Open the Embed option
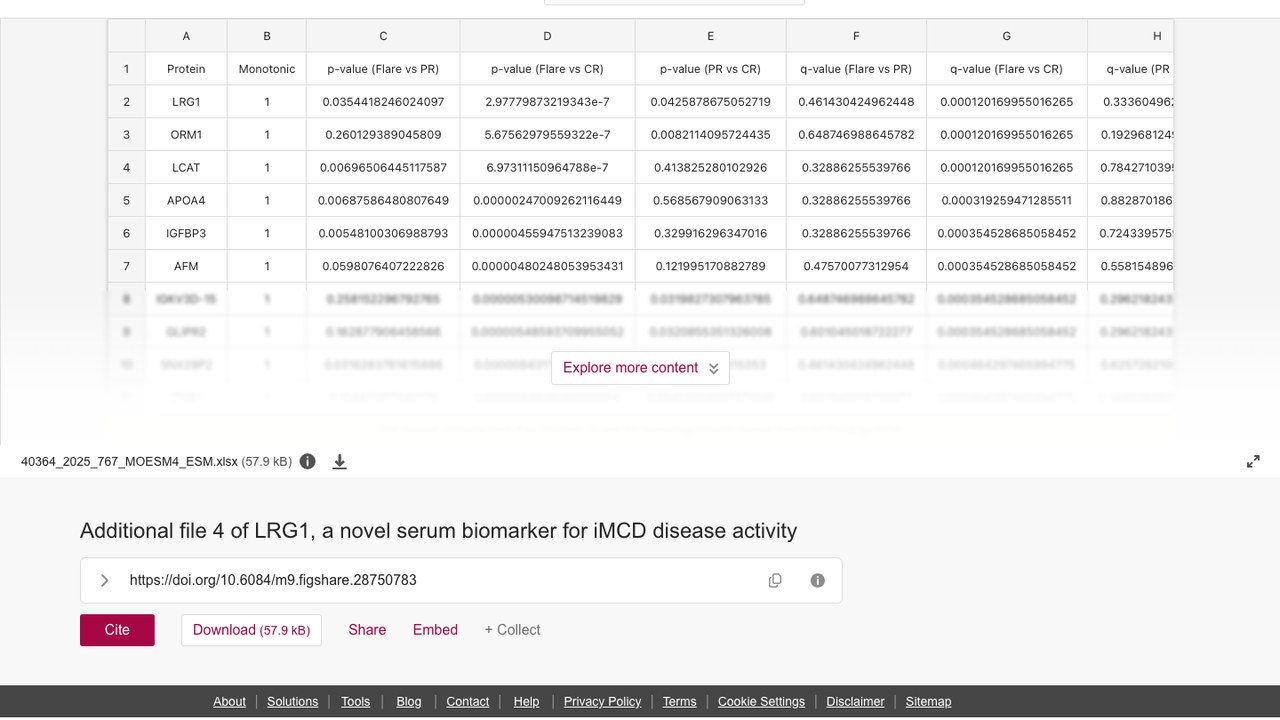 click(x=435, y=630)
